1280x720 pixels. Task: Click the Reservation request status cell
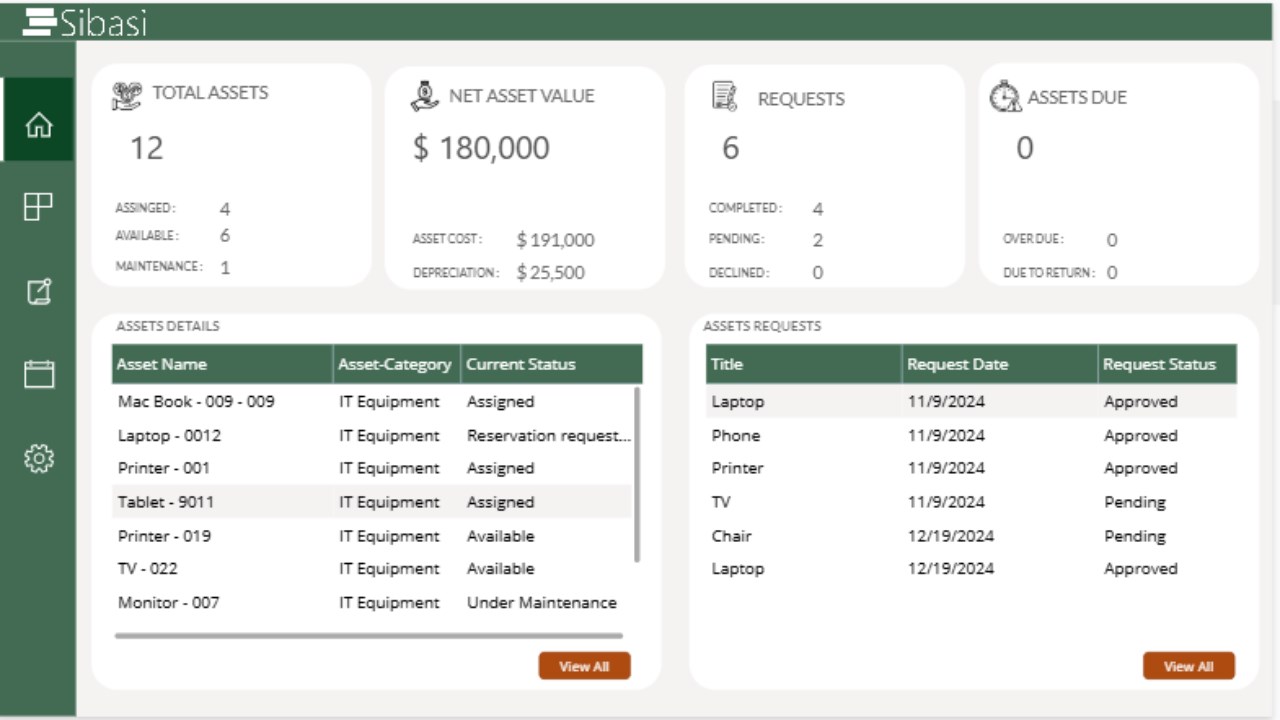click(x=549, y=436)
